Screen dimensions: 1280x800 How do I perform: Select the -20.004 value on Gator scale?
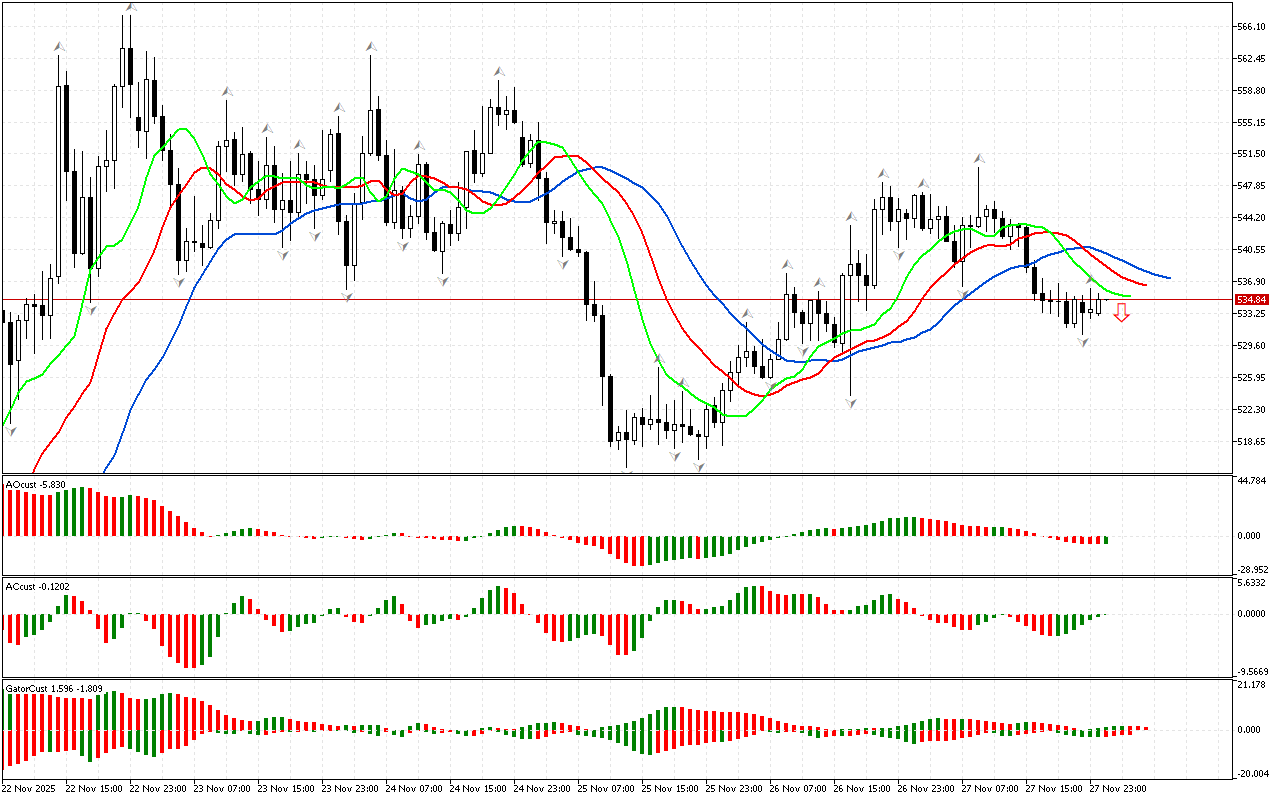[1253, 773]
